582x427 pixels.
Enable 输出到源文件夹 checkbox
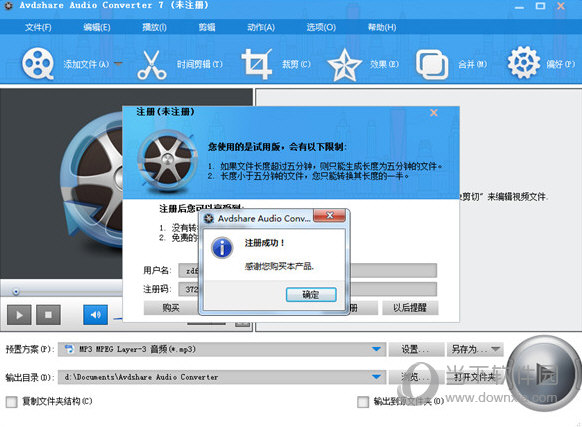pyautogui.click(x=363, y=401)
